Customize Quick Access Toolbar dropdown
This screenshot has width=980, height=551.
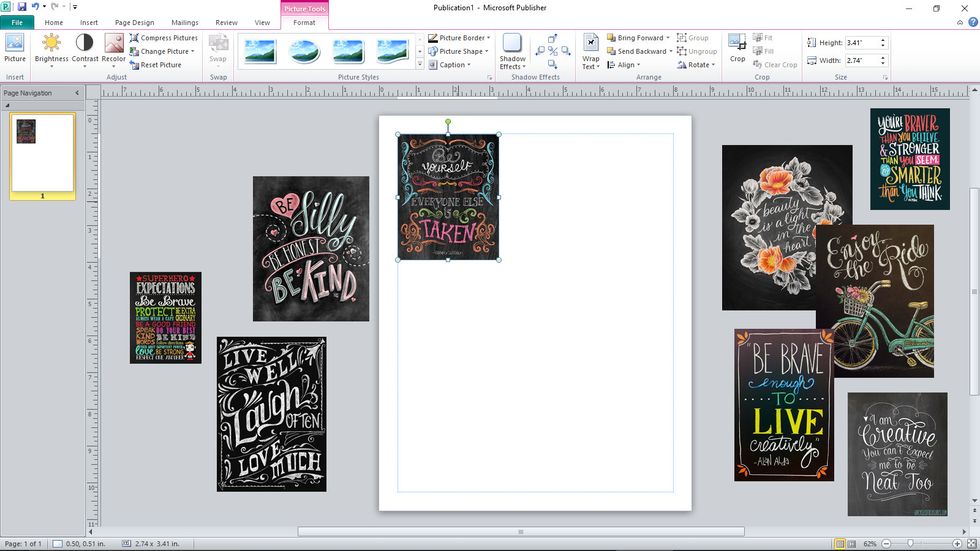tap(75, 7)
